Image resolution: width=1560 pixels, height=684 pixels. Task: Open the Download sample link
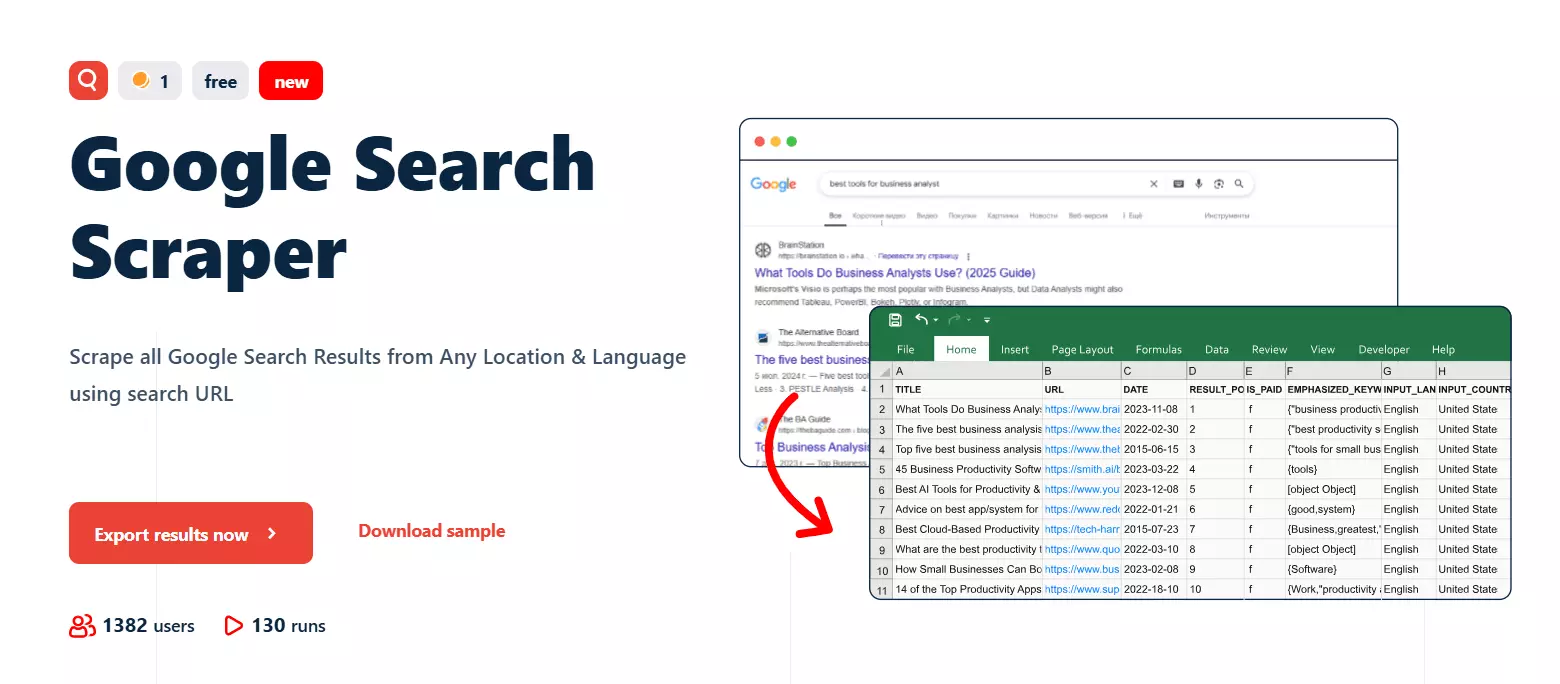tap(431, 531)
